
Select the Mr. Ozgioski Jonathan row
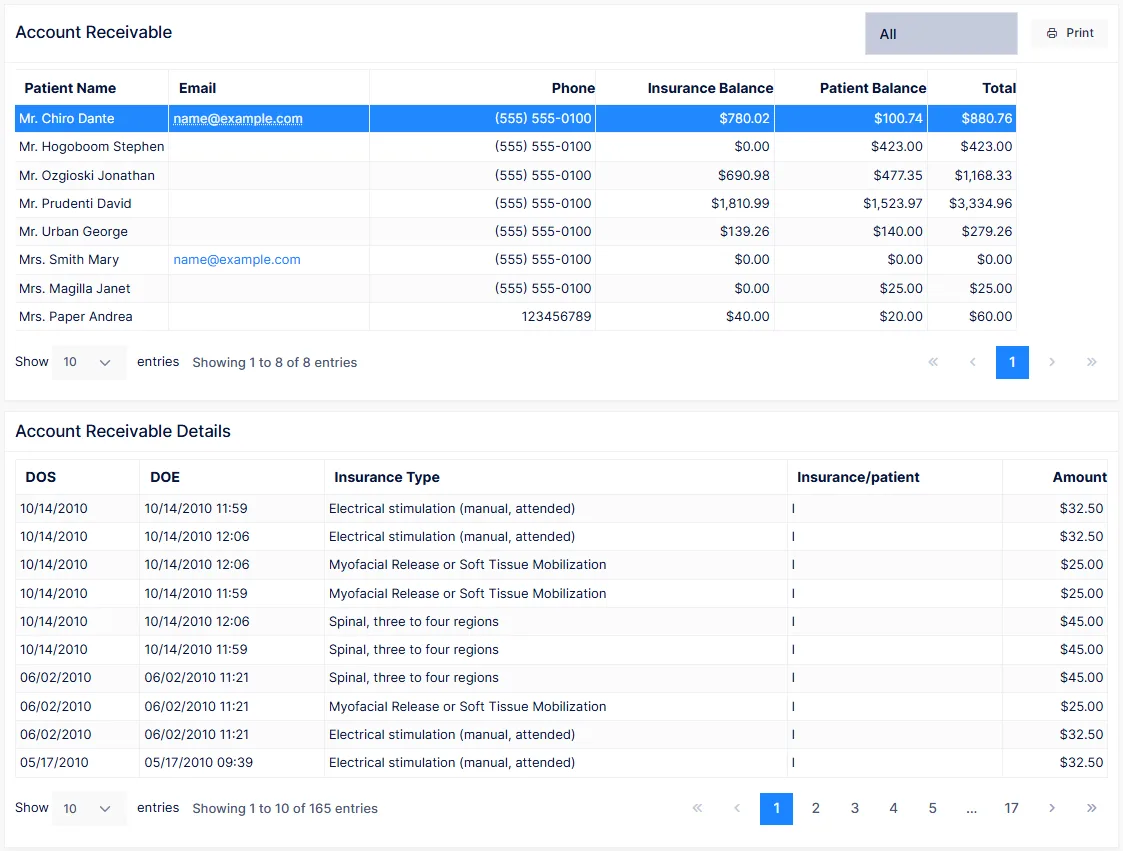coord(516,175)
